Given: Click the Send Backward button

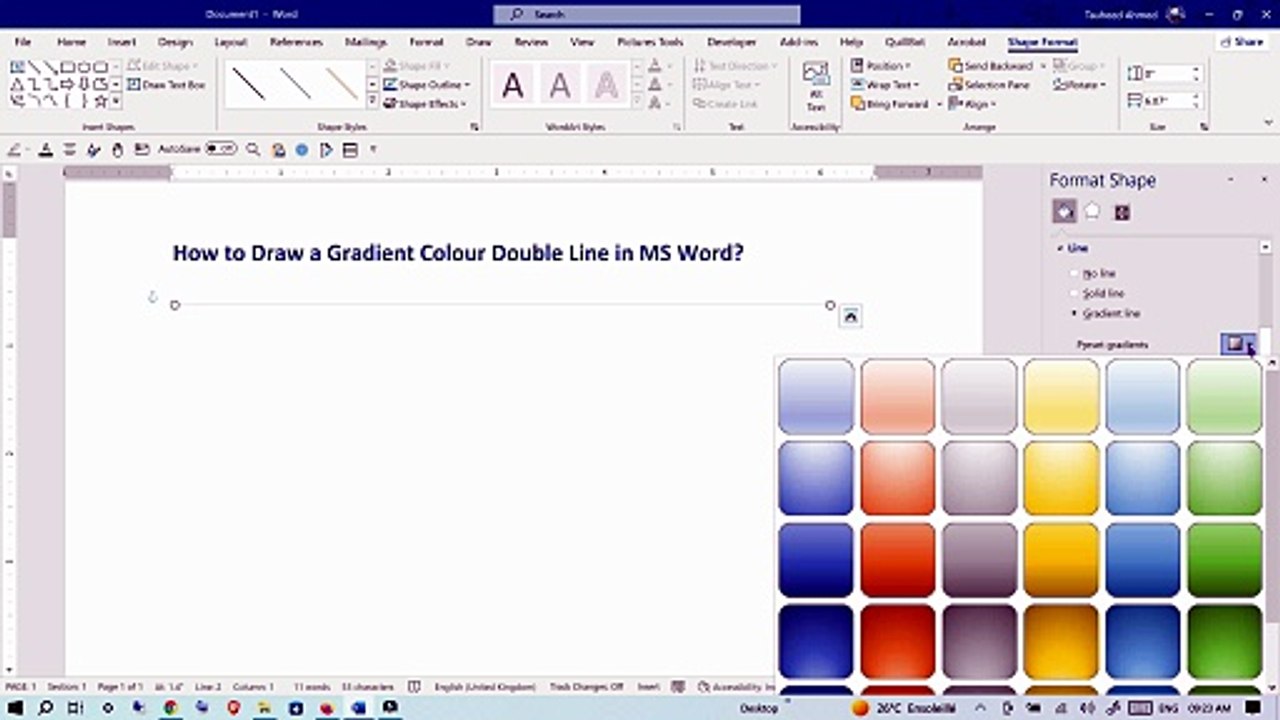Looking at the screenshot, I should click(990, 66).
